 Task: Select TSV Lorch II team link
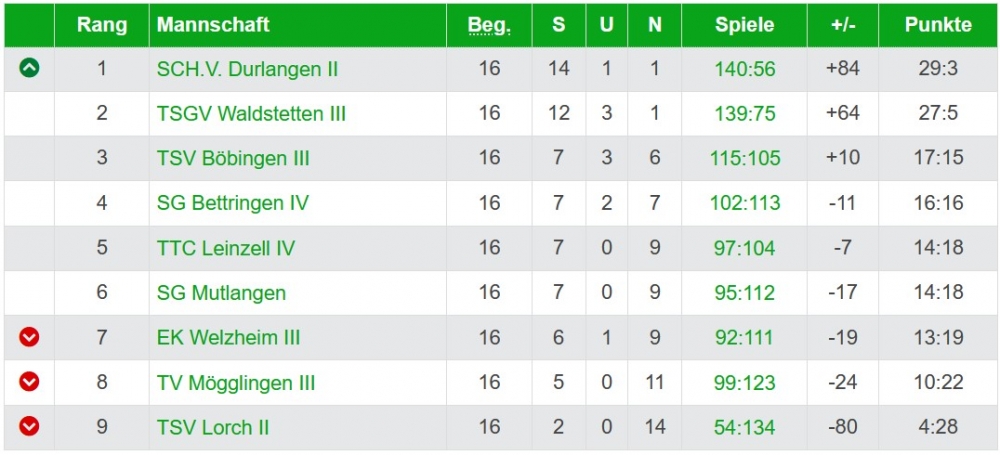pyautogui.click(x=213, y=427)
